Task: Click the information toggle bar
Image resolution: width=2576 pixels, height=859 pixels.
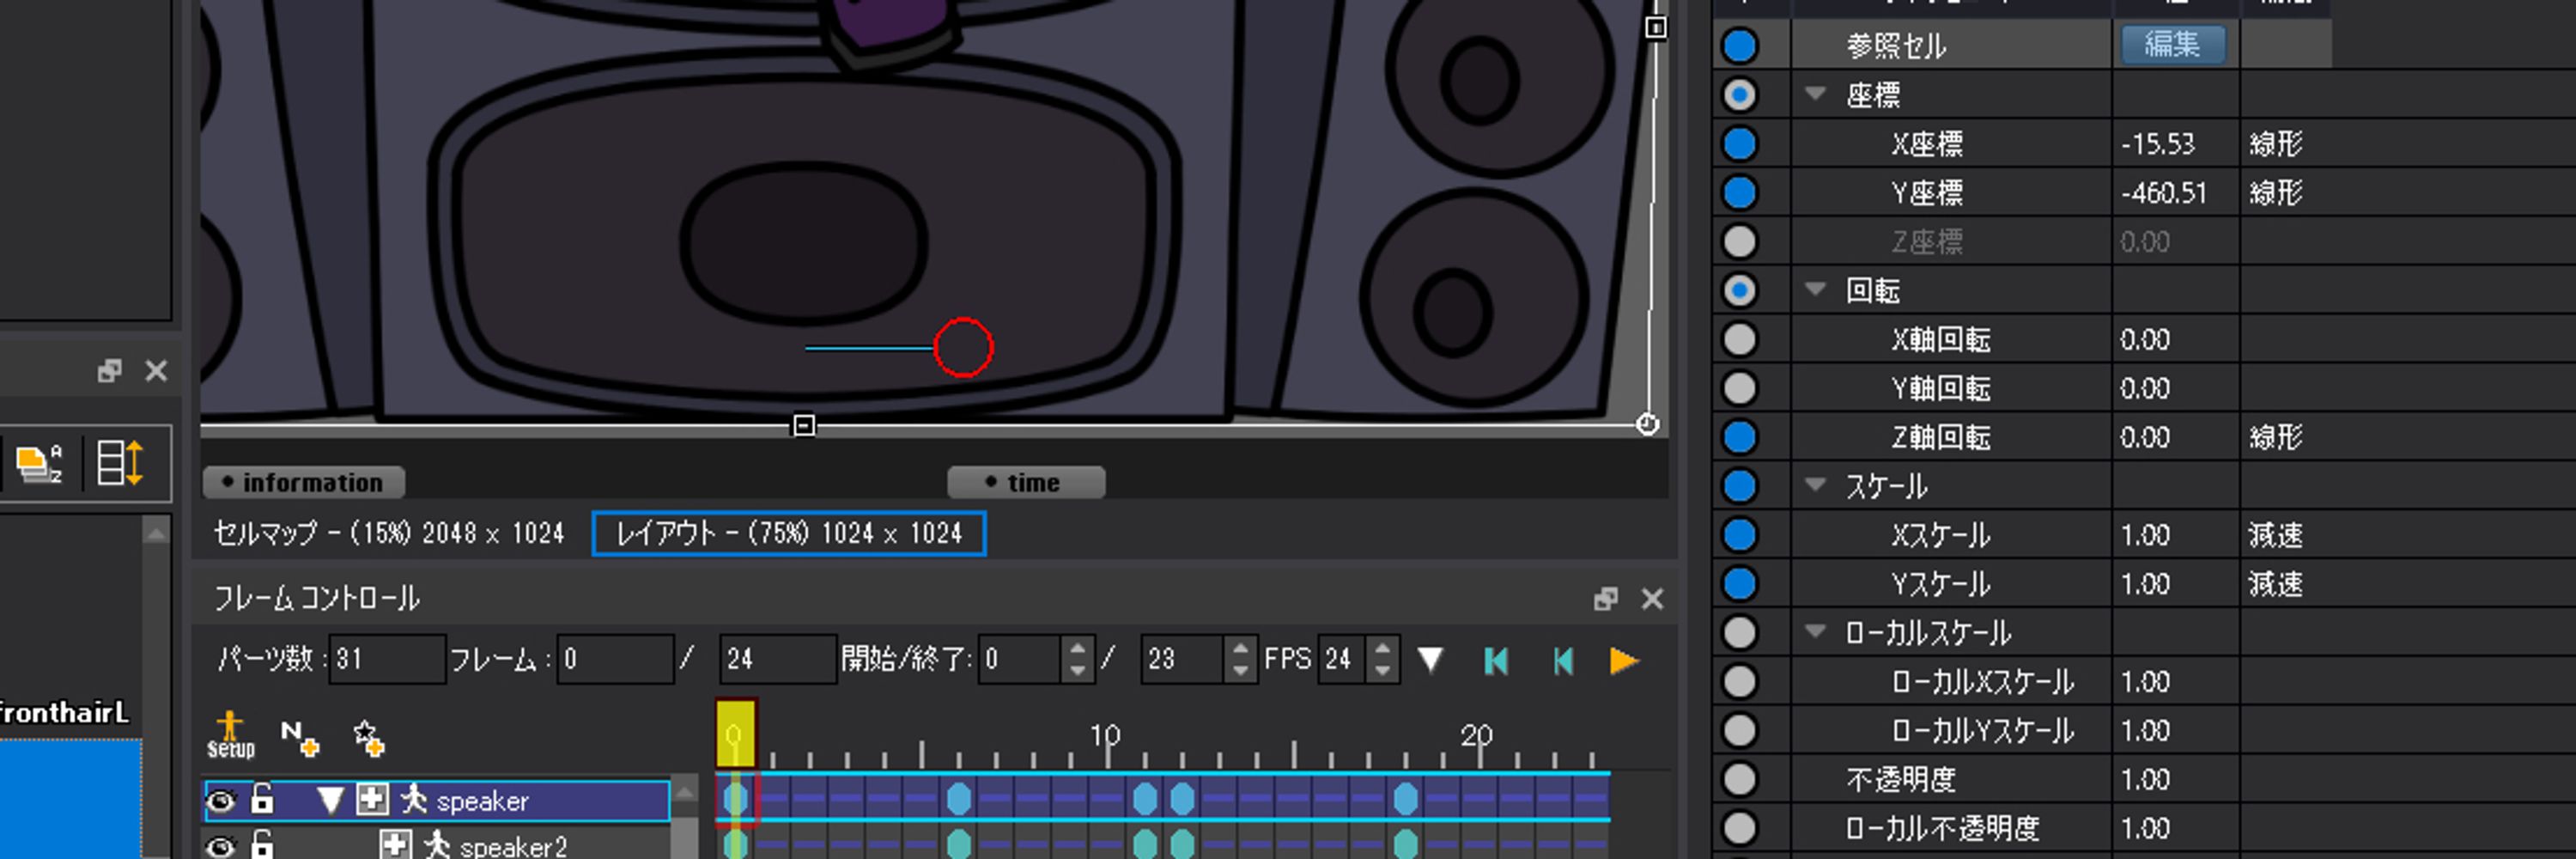Action: click(304, 483)
